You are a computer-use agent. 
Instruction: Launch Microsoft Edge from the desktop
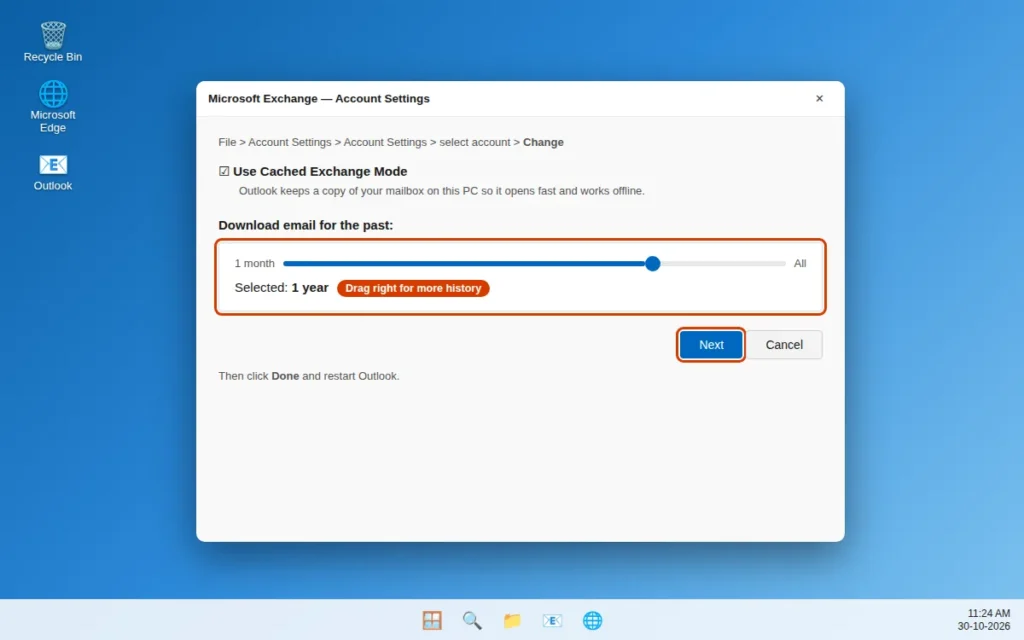click(x=53, y=106)
